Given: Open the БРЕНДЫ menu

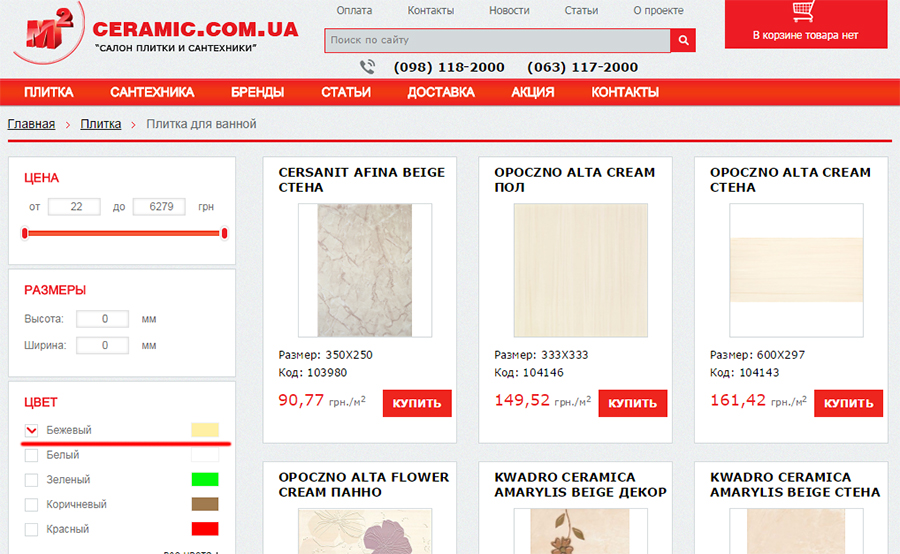Looking at the screenshot, I should tap(257, 92).
